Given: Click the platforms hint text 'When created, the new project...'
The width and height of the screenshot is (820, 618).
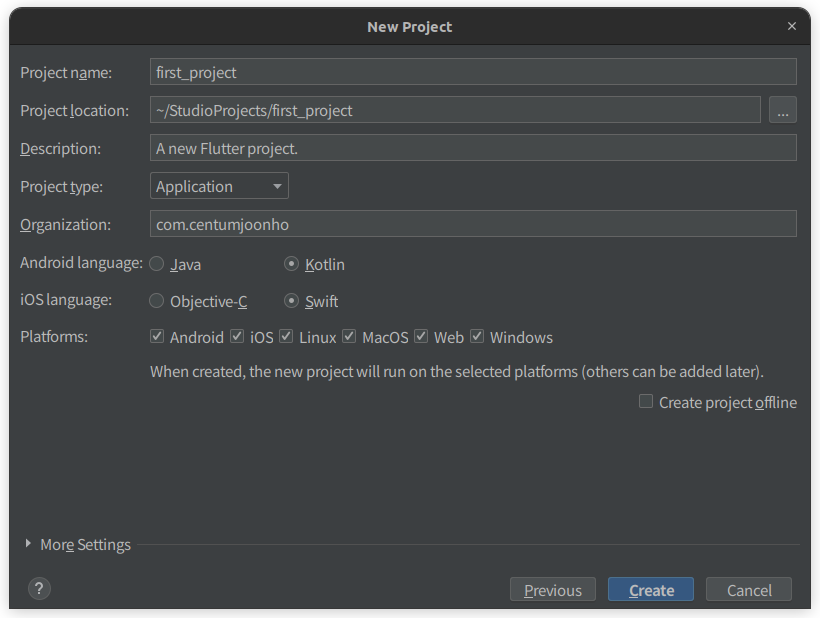Looking at the screenshot, I should tap(457, 372).
